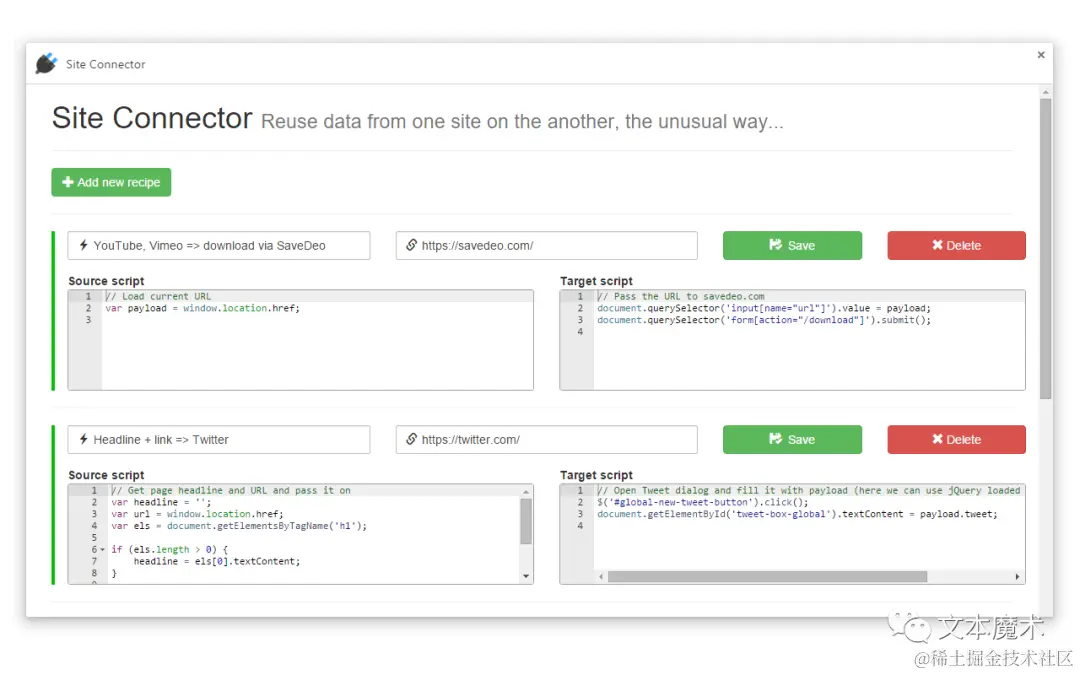This screenshot has height=675, width=1080.
Task: Click the Add new recipe button
Action: (x=111, y=183)
